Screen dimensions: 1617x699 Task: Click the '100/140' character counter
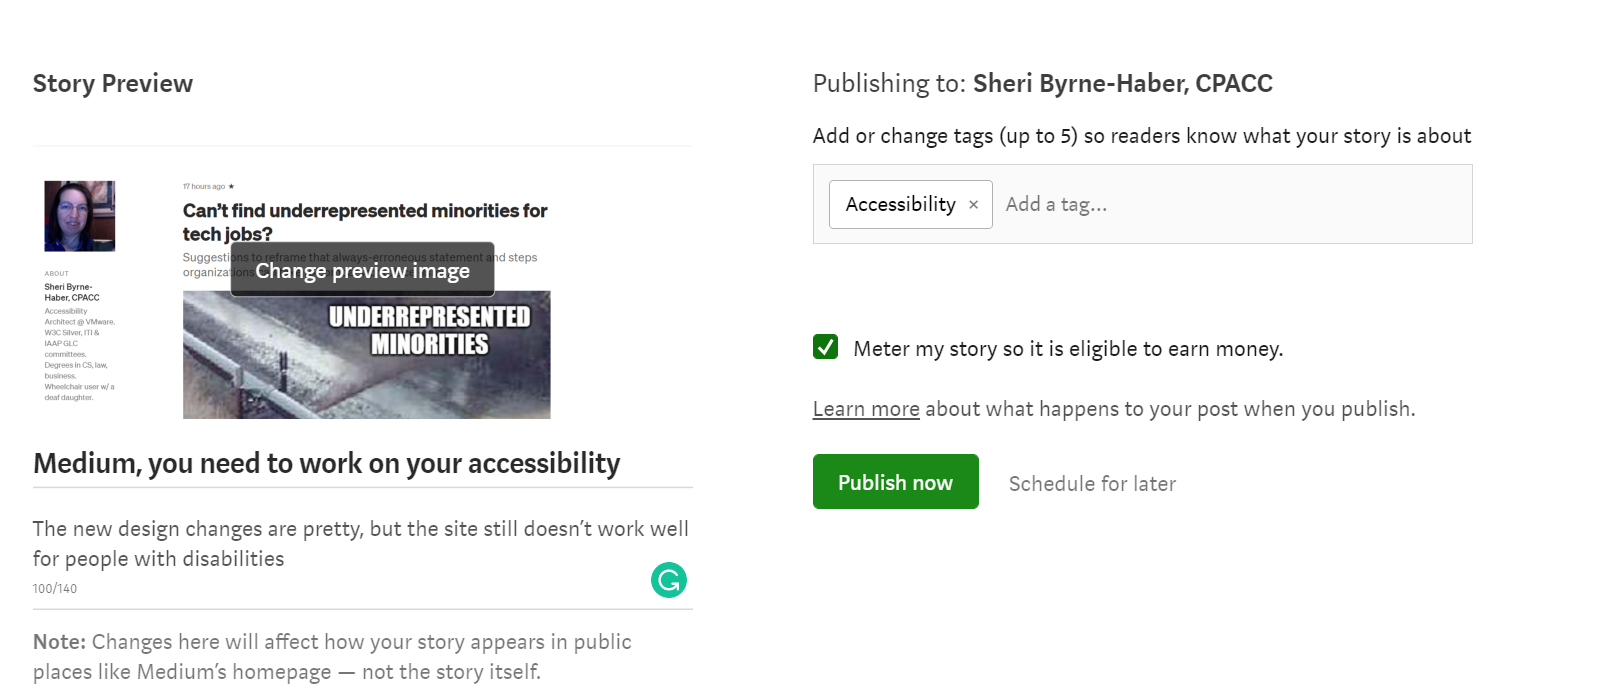[x=55, y=589]
